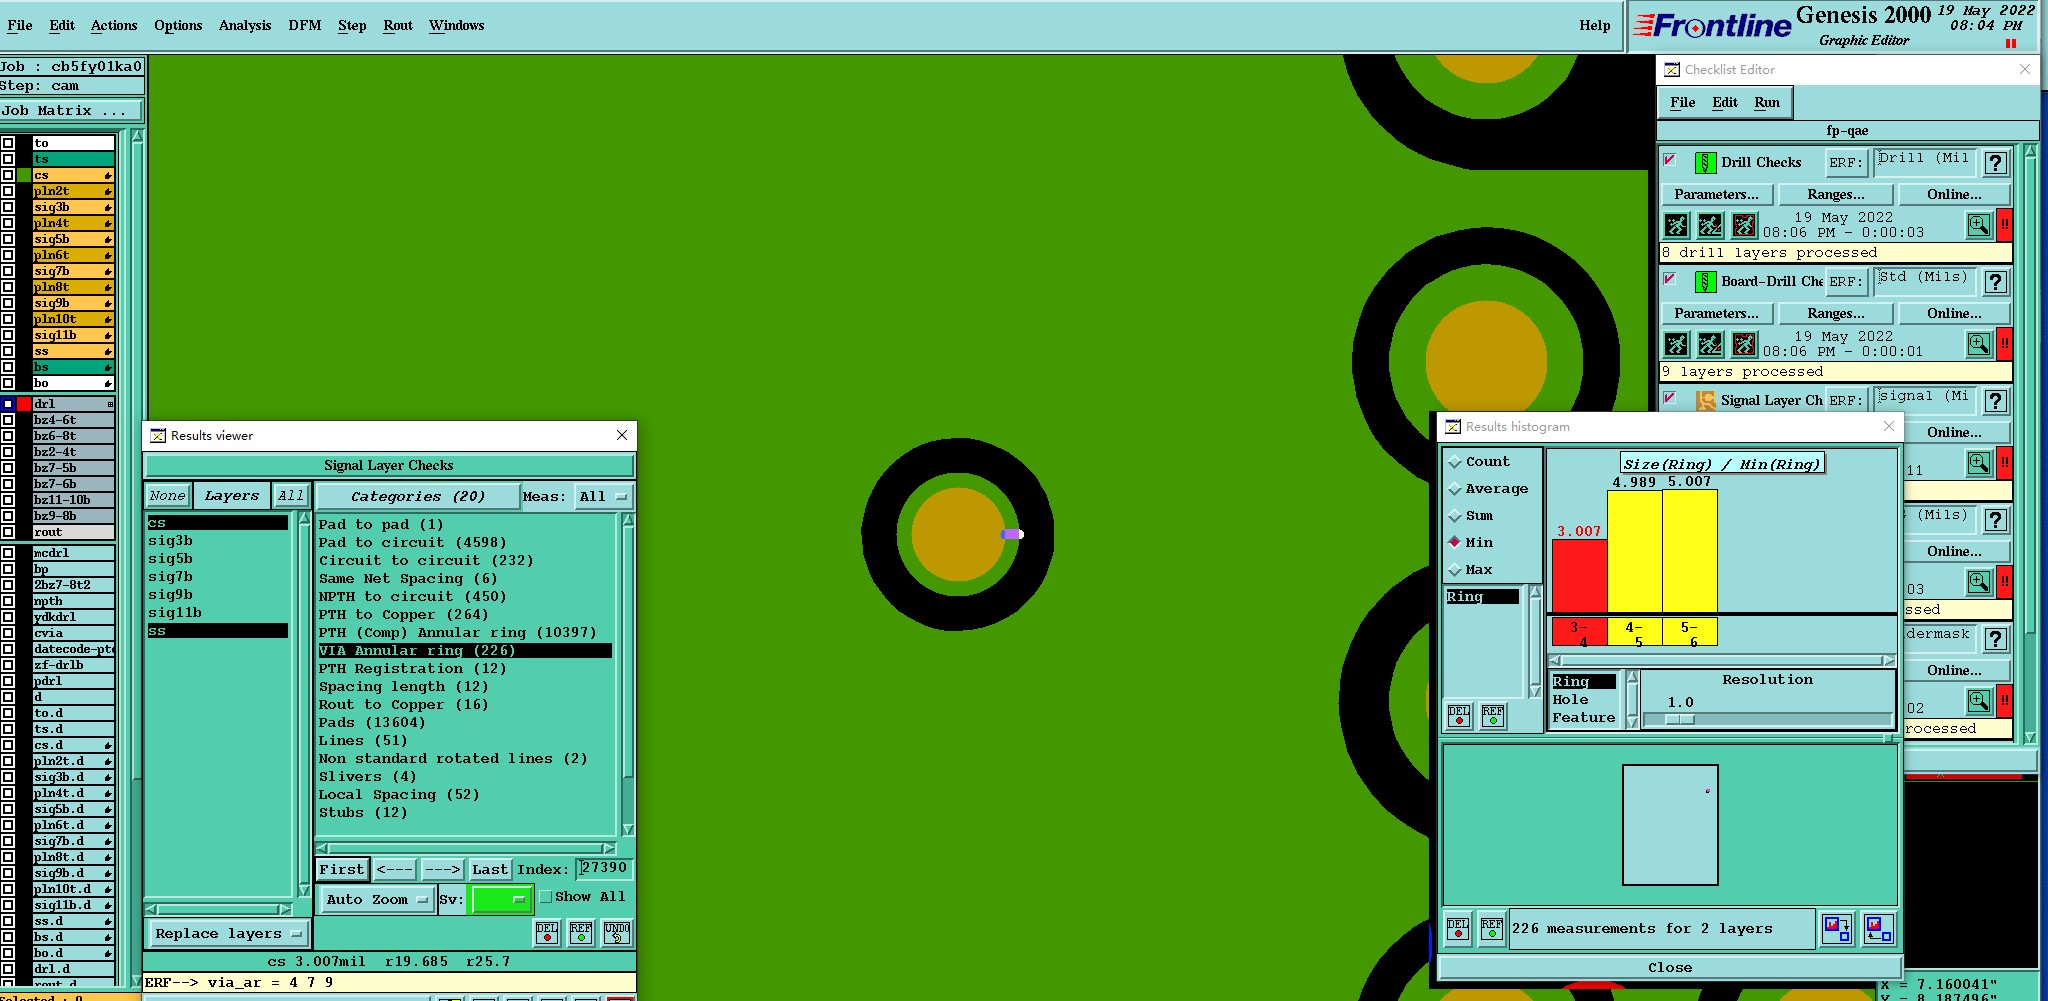The width and height of the screenshot is (2048, 1001).
Task: Open Board-Drill Checks results with magnifier icon
Action: pos(1978,344)
